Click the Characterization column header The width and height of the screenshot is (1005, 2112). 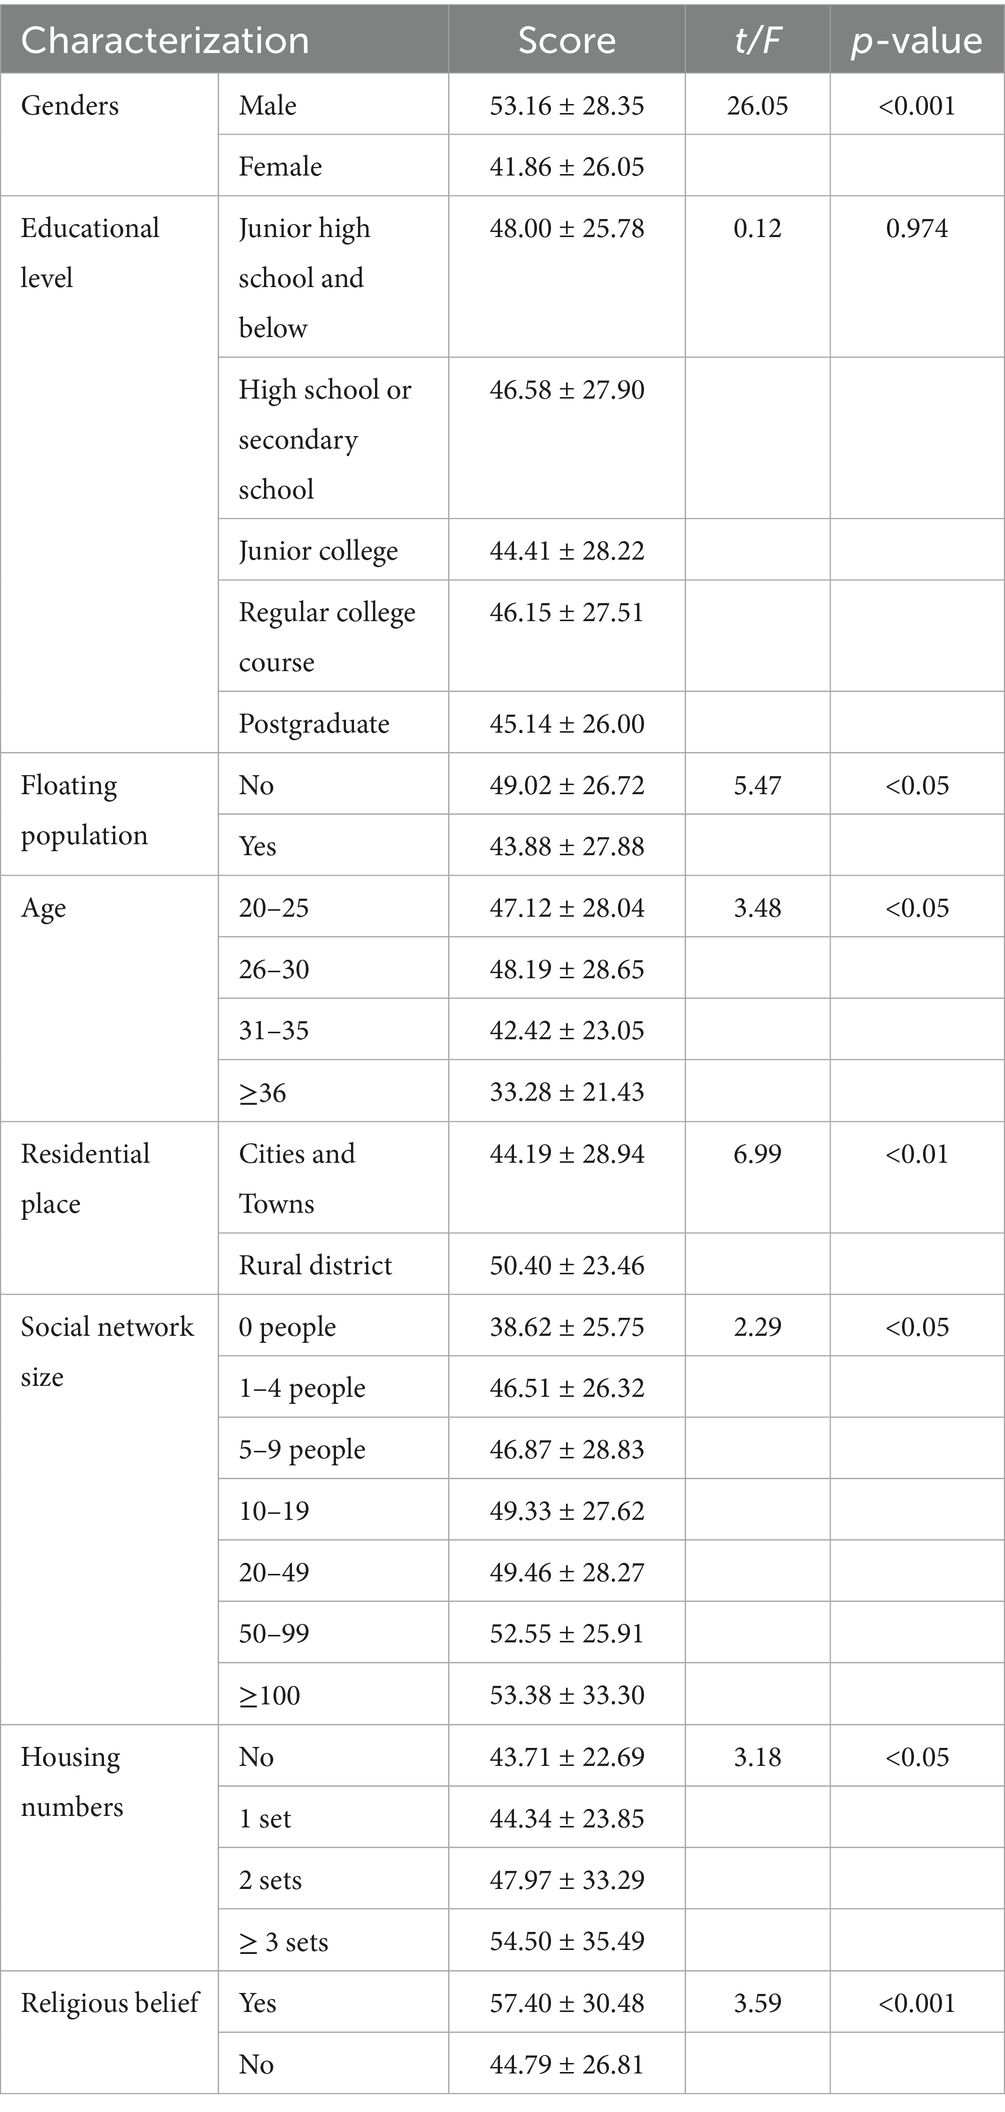[x=165, y=40]
